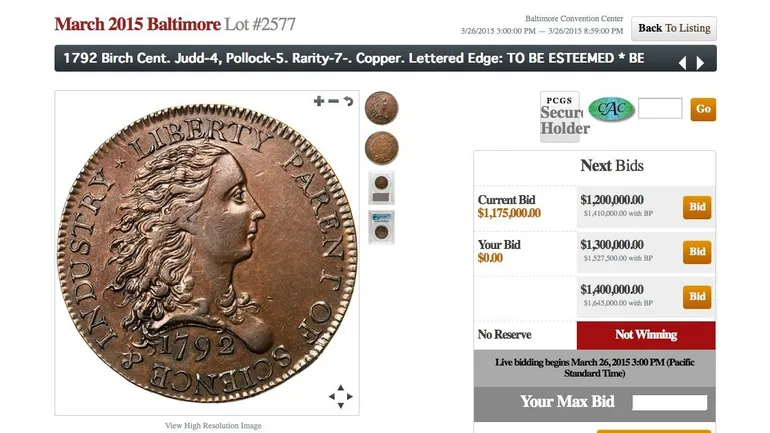Select the slab holder back thumbnail

click(x=382, y=188)
